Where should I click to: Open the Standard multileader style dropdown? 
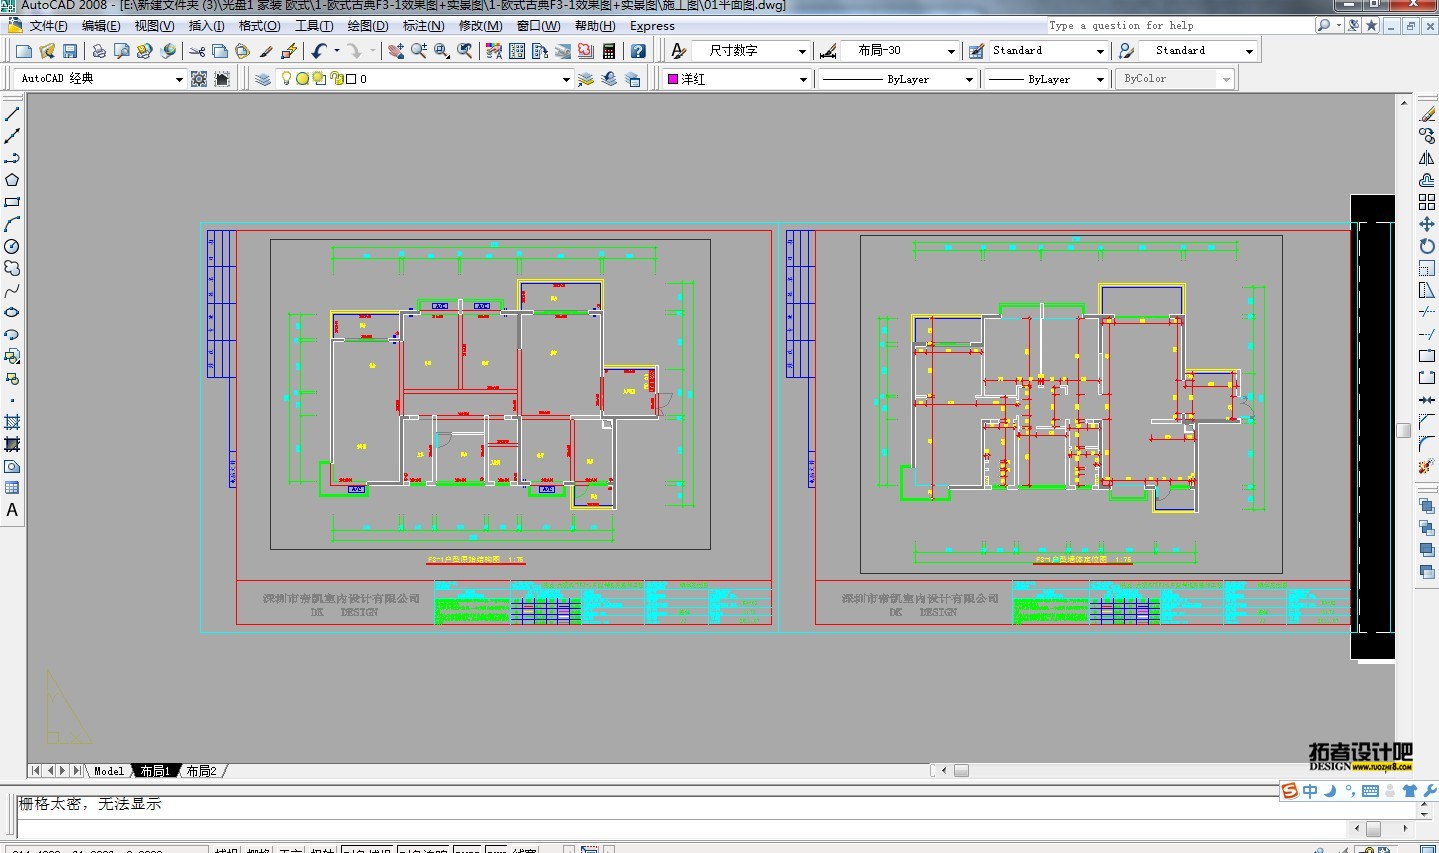1249,51
